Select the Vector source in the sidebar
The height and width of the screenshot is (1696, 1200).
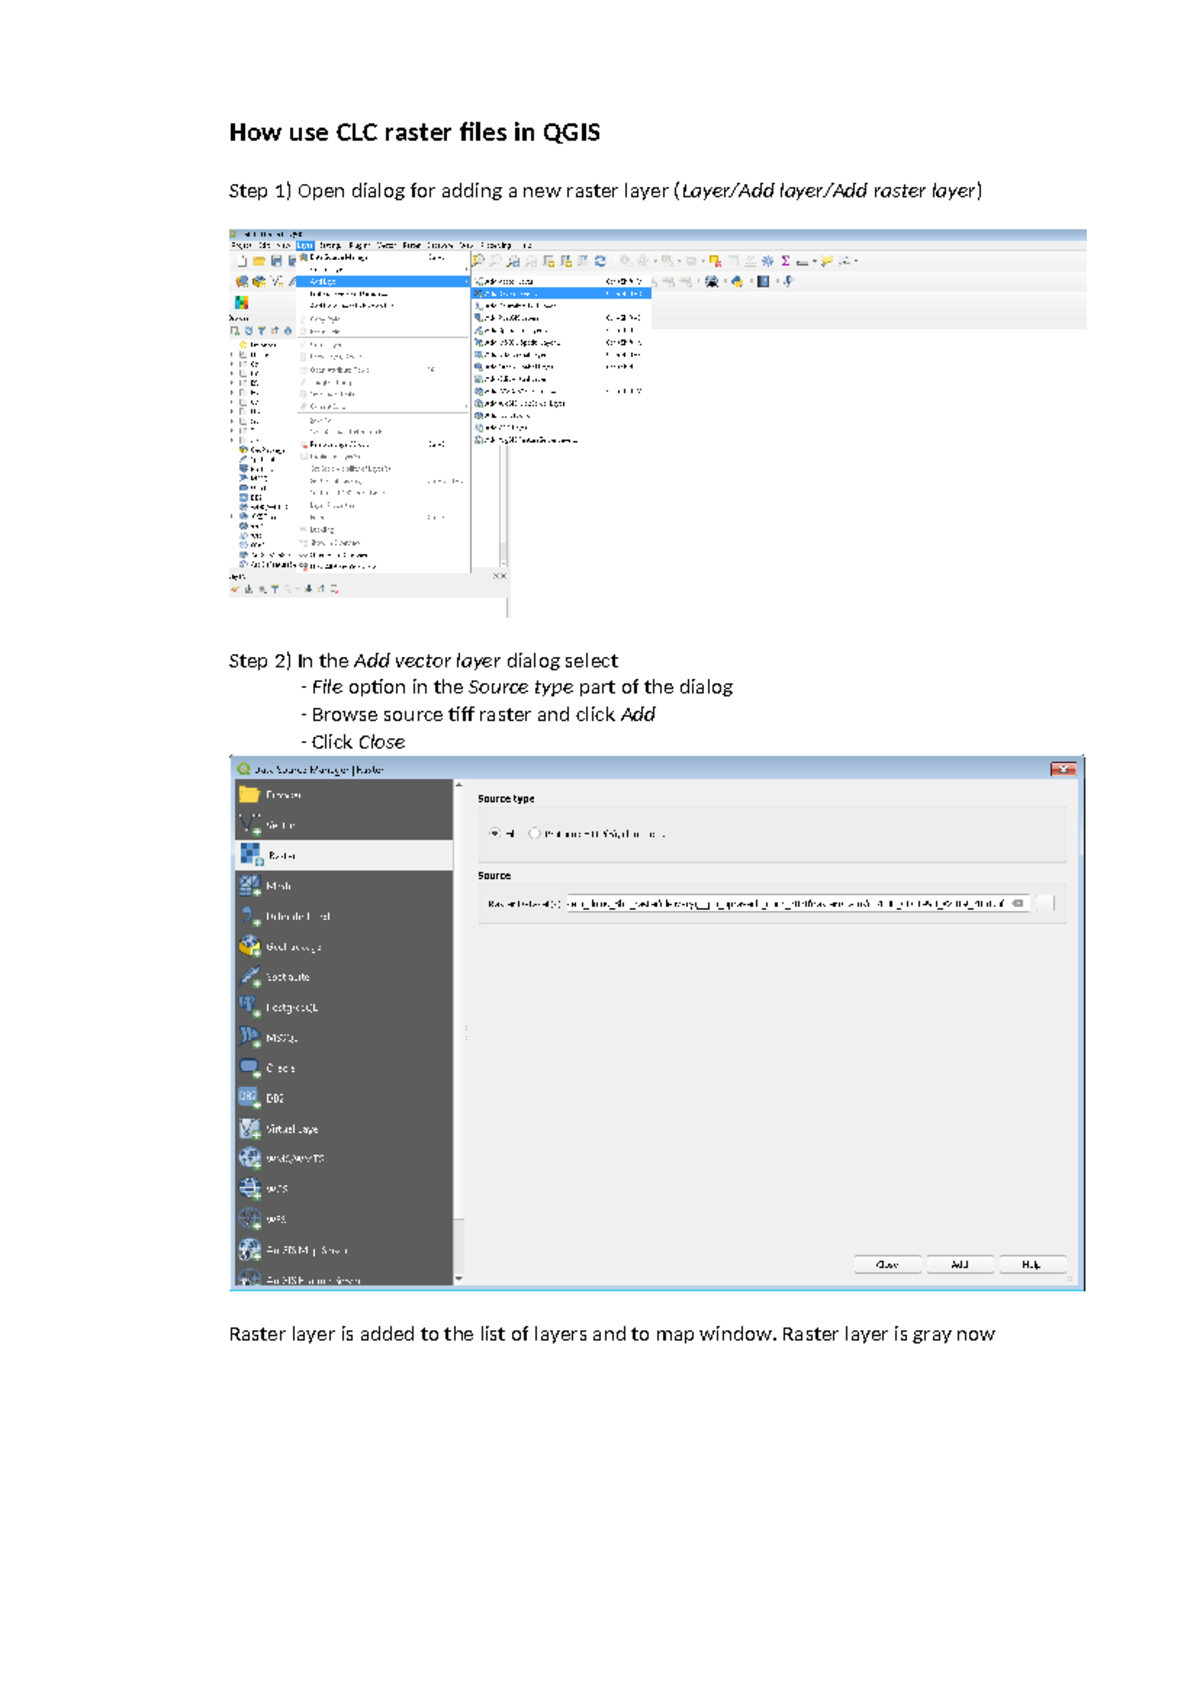(344, 825)
